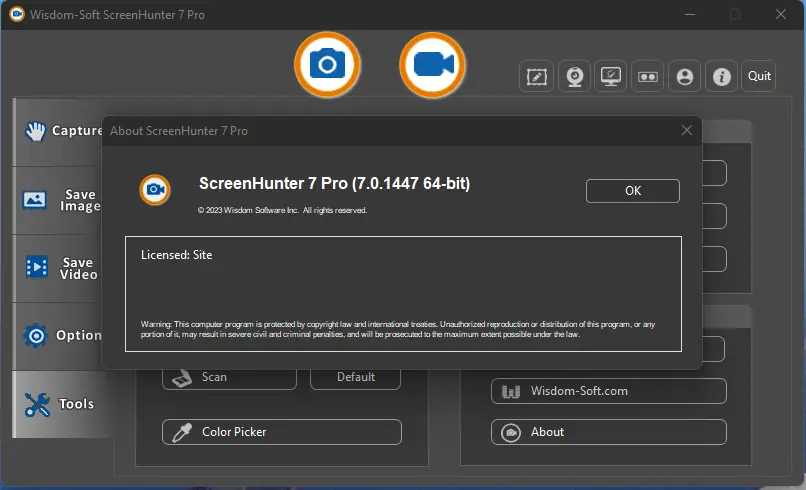This screenshot has width=806, height=490.
Task: Switch to the Capture tab
Action: coord(58,132)
